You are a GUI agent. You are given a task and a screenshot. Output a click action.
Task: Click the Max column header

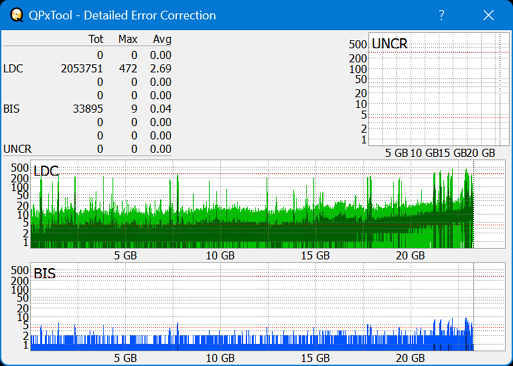(x=128, y=39)
